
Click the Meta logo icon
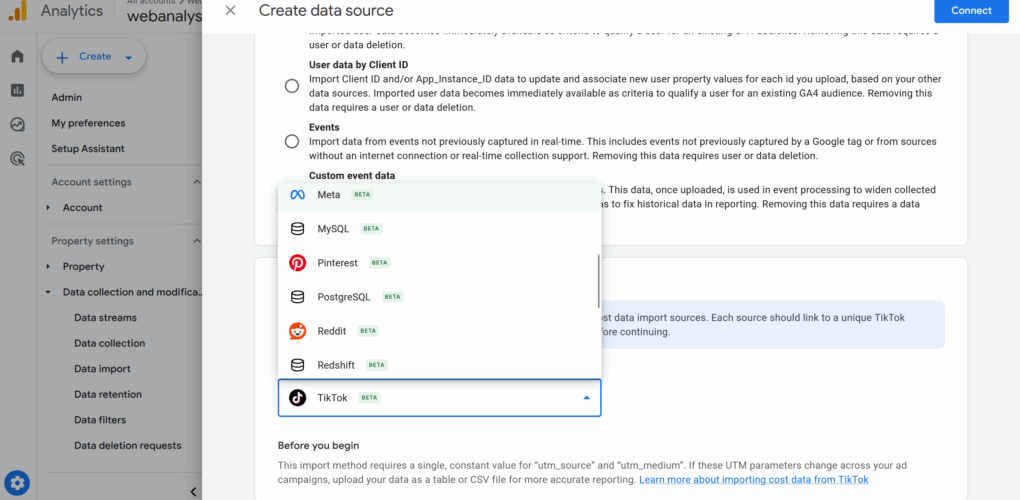(x=297, y=195)
